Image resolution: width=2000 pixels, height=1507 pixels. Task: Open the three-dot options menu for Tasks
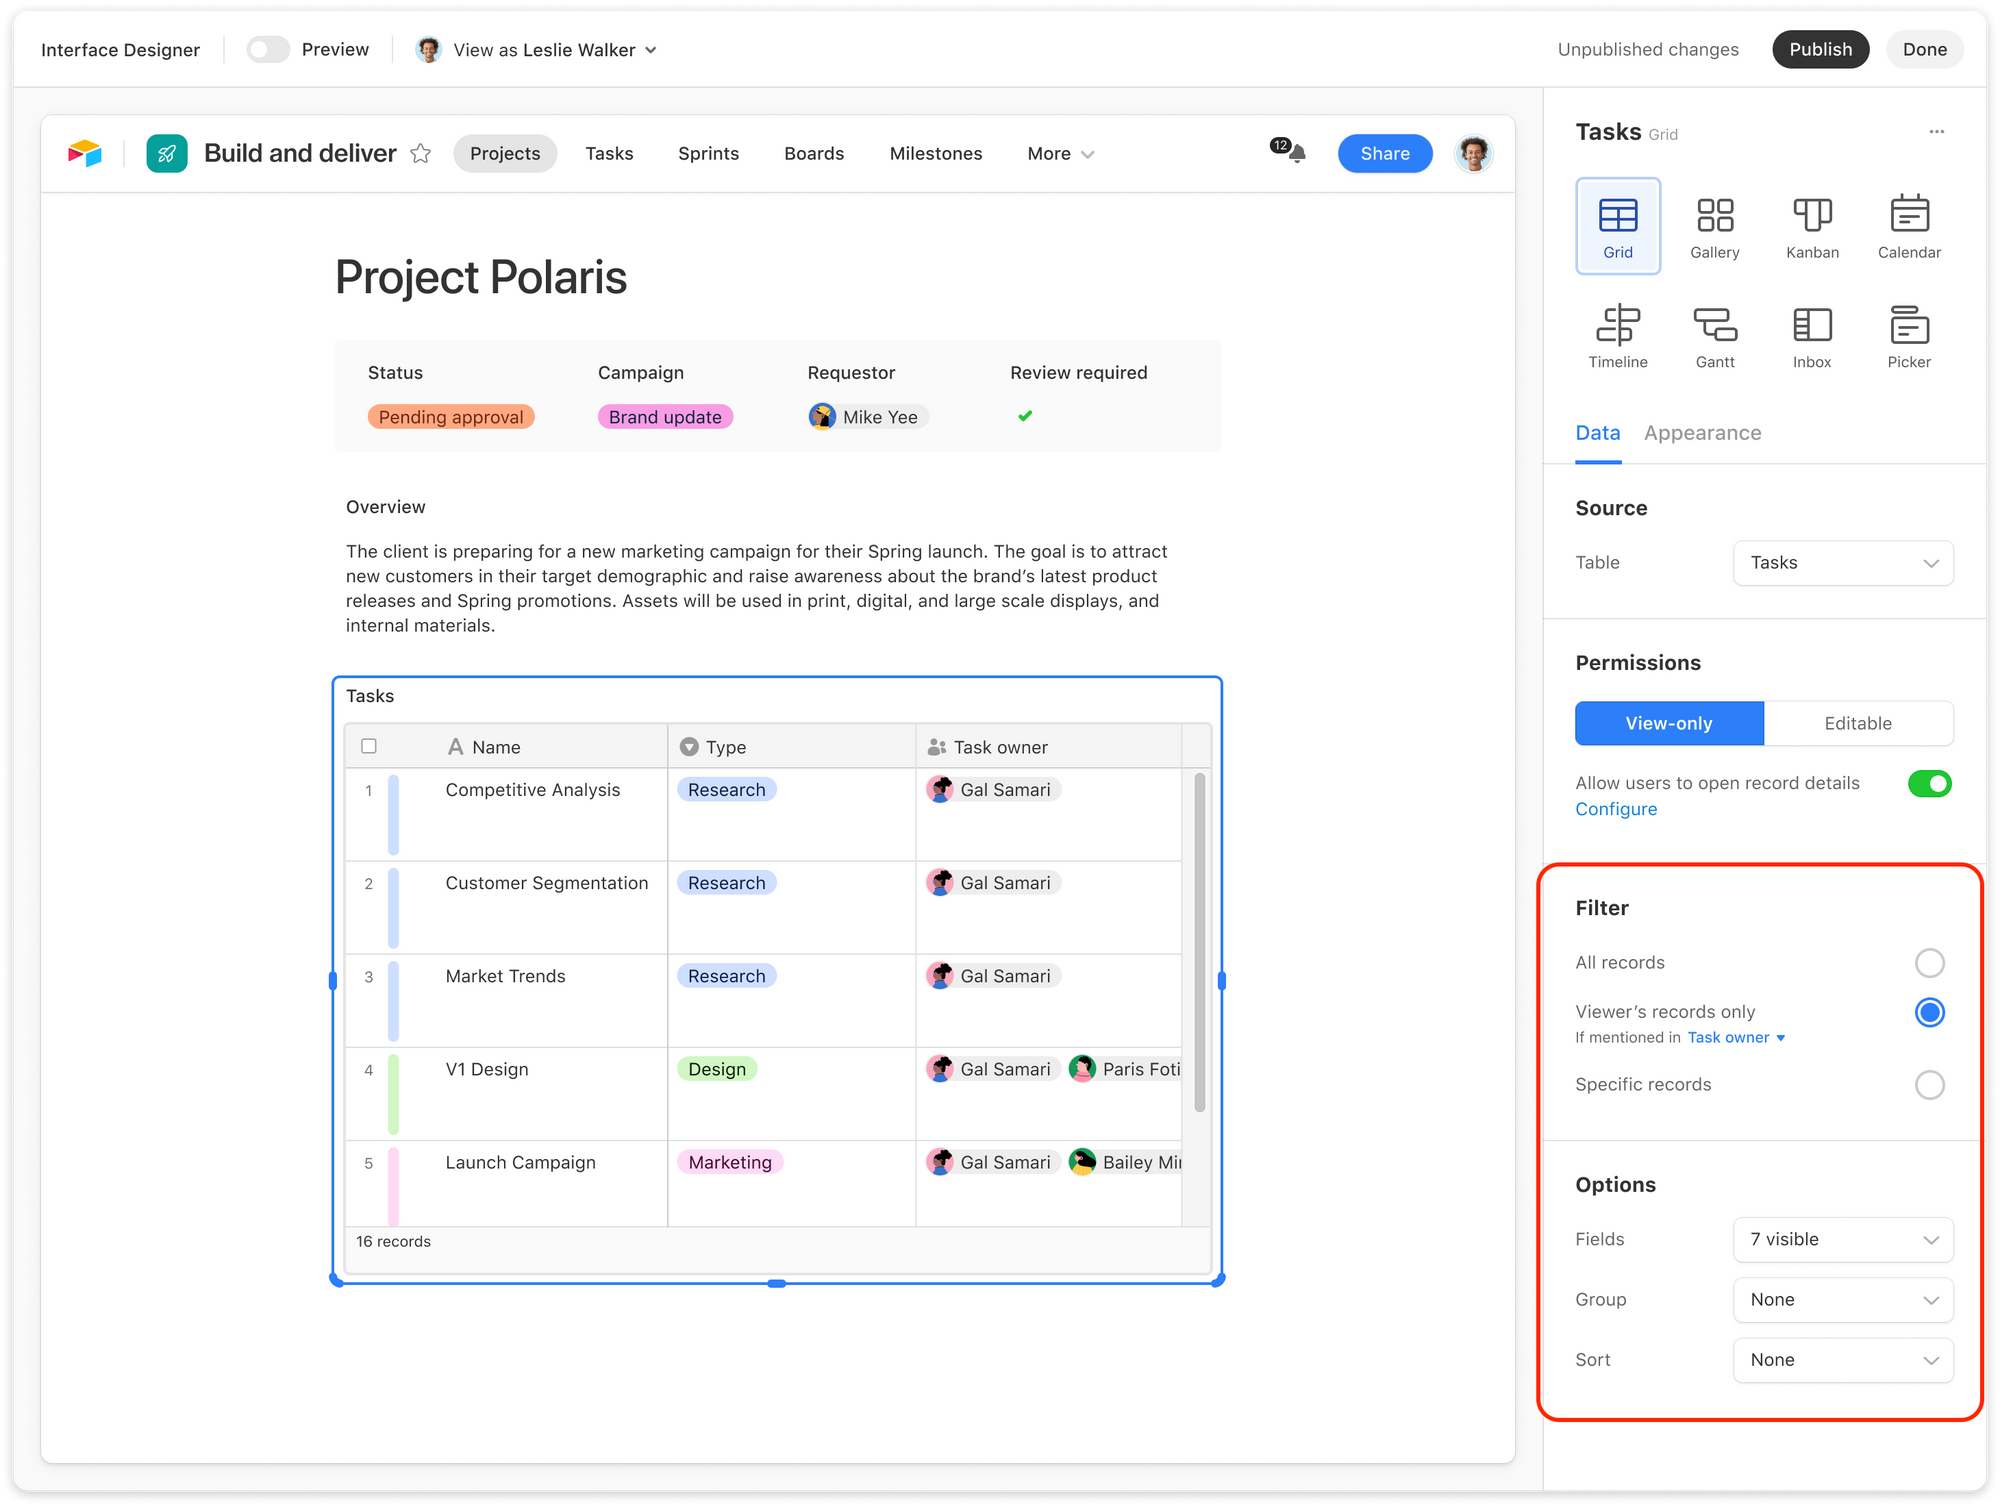click(x=1936, y=132)
